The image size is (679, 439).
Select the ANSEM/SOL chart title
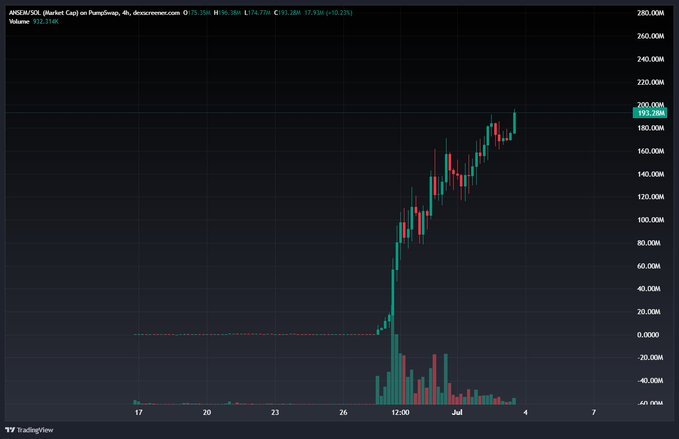[94, 13]
